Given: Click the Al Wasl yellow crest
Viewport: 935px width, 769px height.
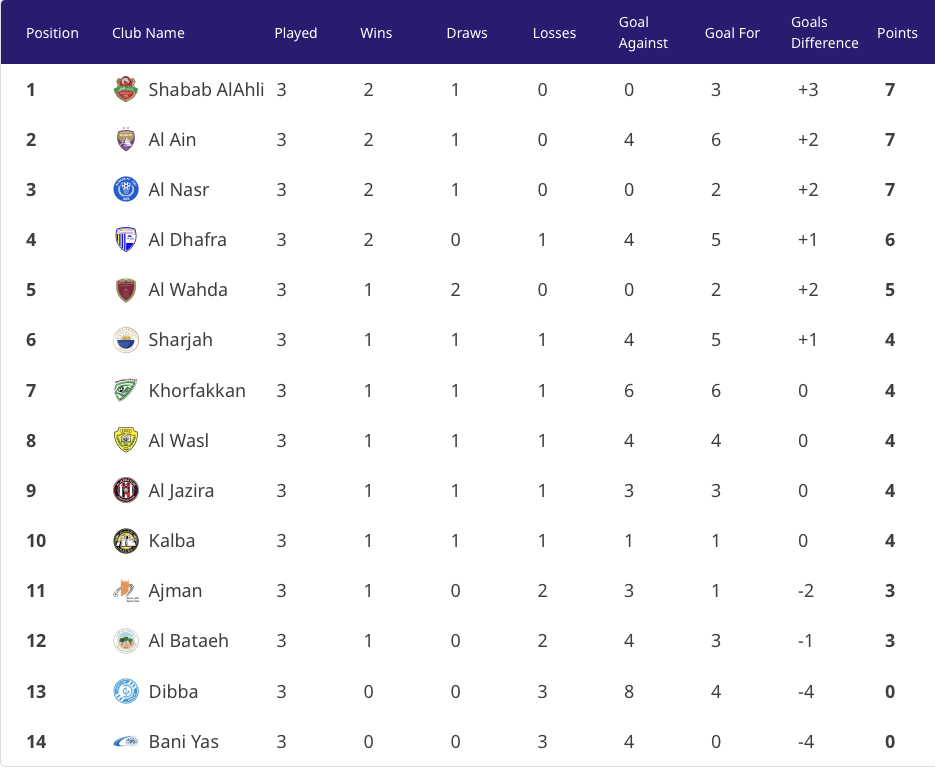Looking at the screenshot, I should (x=126, y=441).
